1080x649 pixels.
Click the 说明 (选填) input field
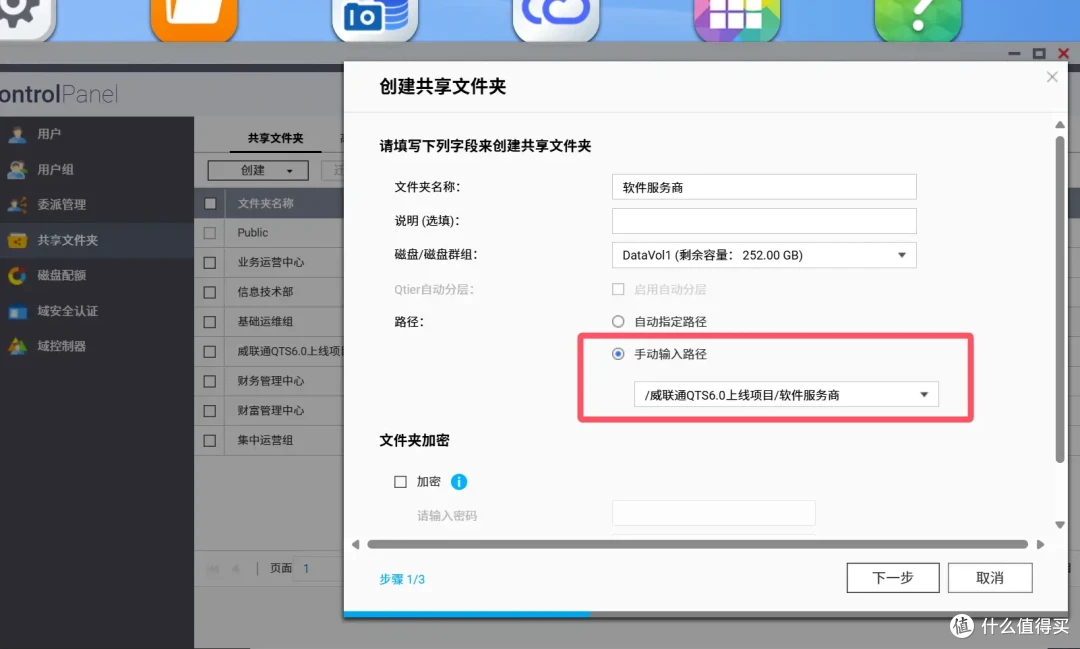(x=764, y=221)
